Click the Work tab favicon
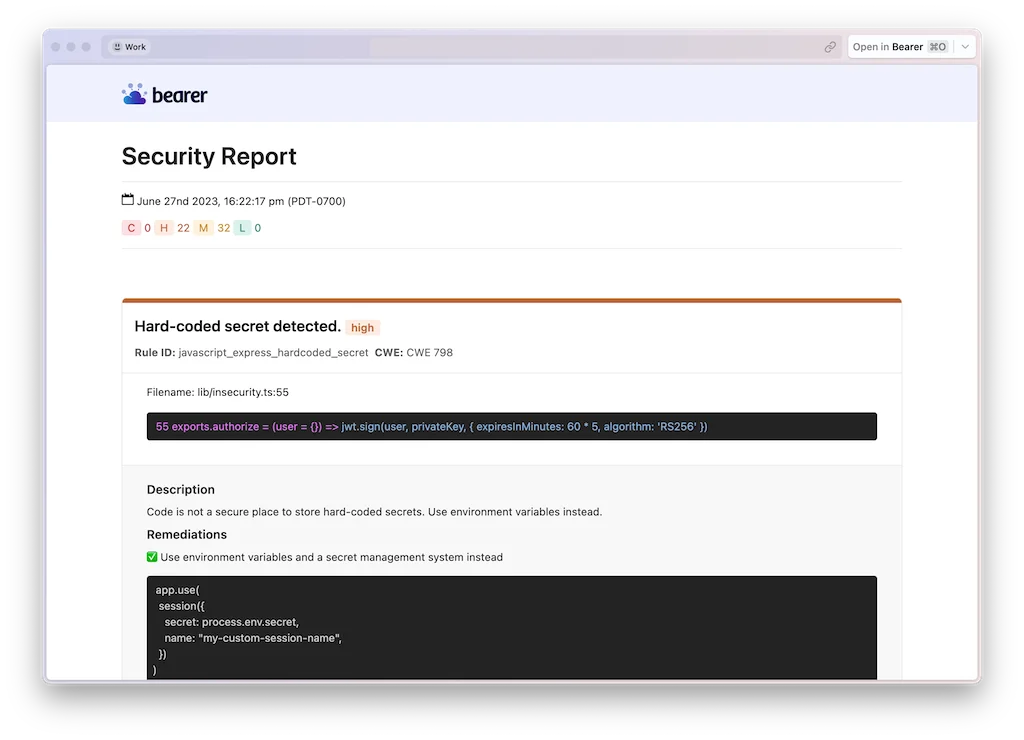This screenshot has width=1024, height=740. coord(119,46)
